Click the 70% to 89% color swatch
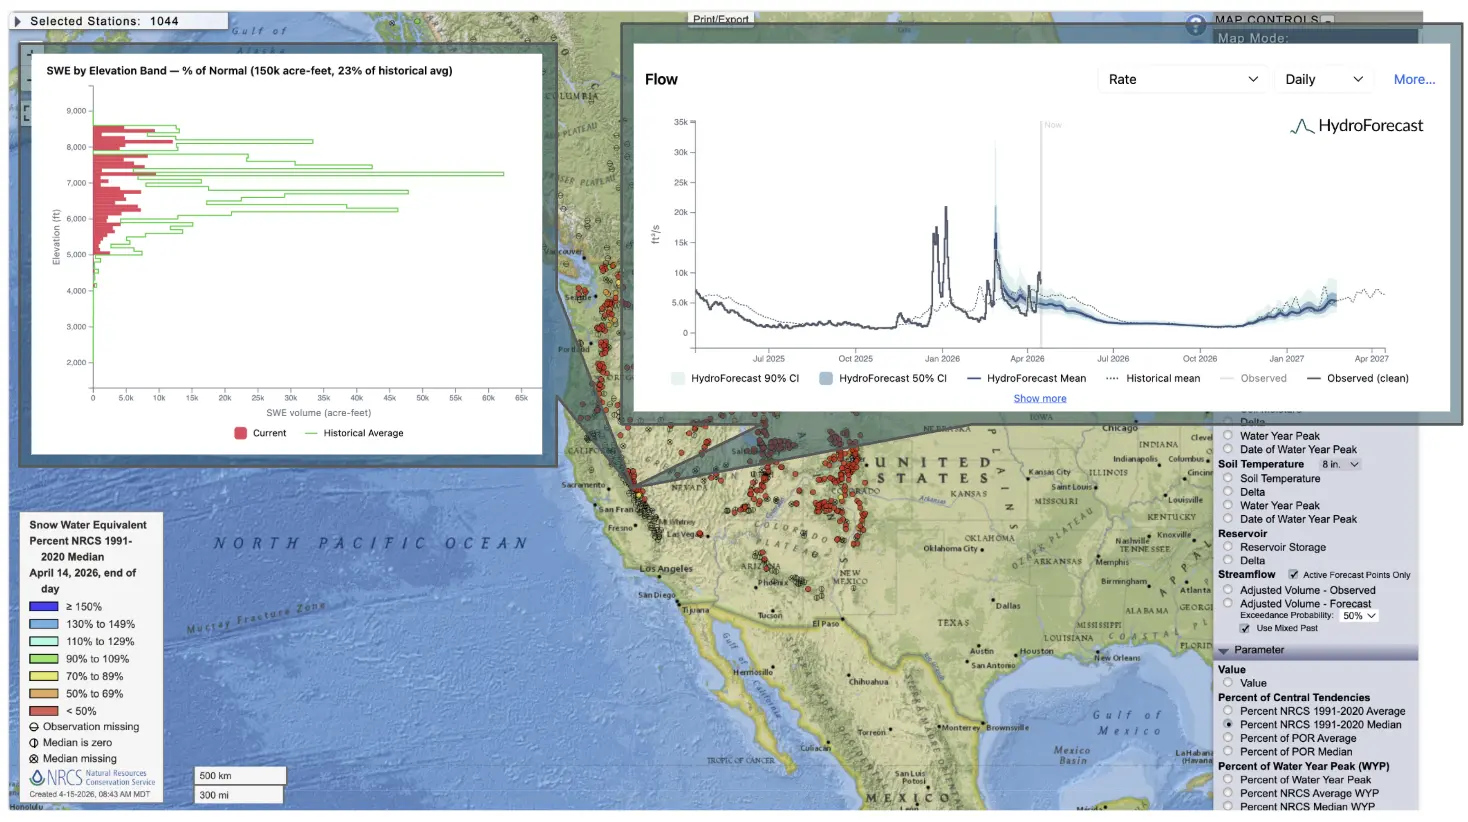This screenshot has width=1468, height=822. point(44,676)
